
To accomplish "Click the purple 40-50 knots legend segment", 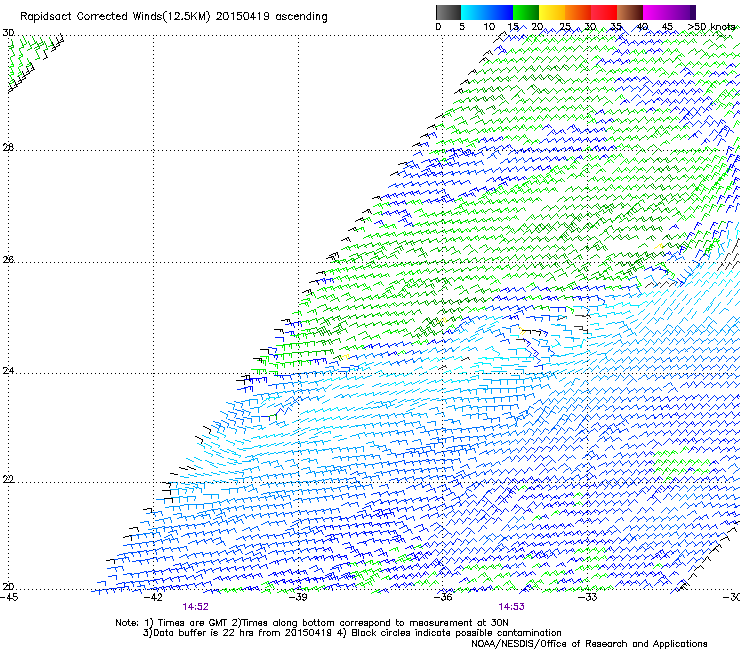I will pyautogui.click(x=669, y=12).
